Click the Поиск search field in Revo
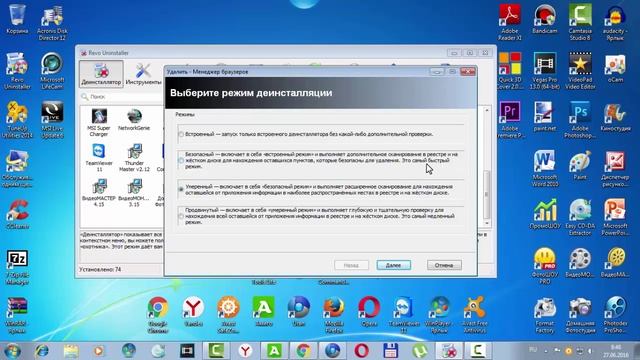This screenshot has width=640, height=360. 122,97
